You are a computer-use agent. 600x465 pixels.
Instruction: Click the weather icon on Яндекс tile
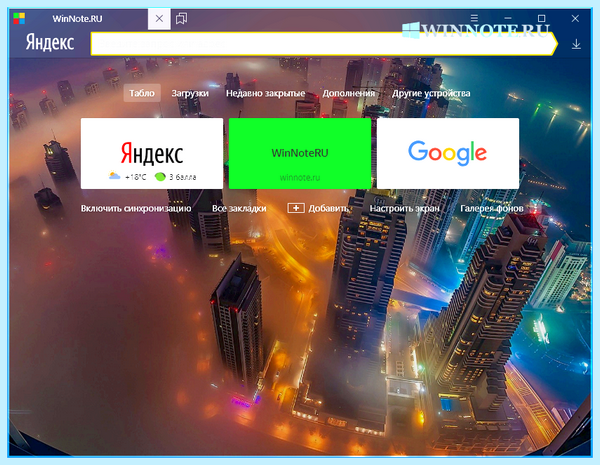pos(114,176)
